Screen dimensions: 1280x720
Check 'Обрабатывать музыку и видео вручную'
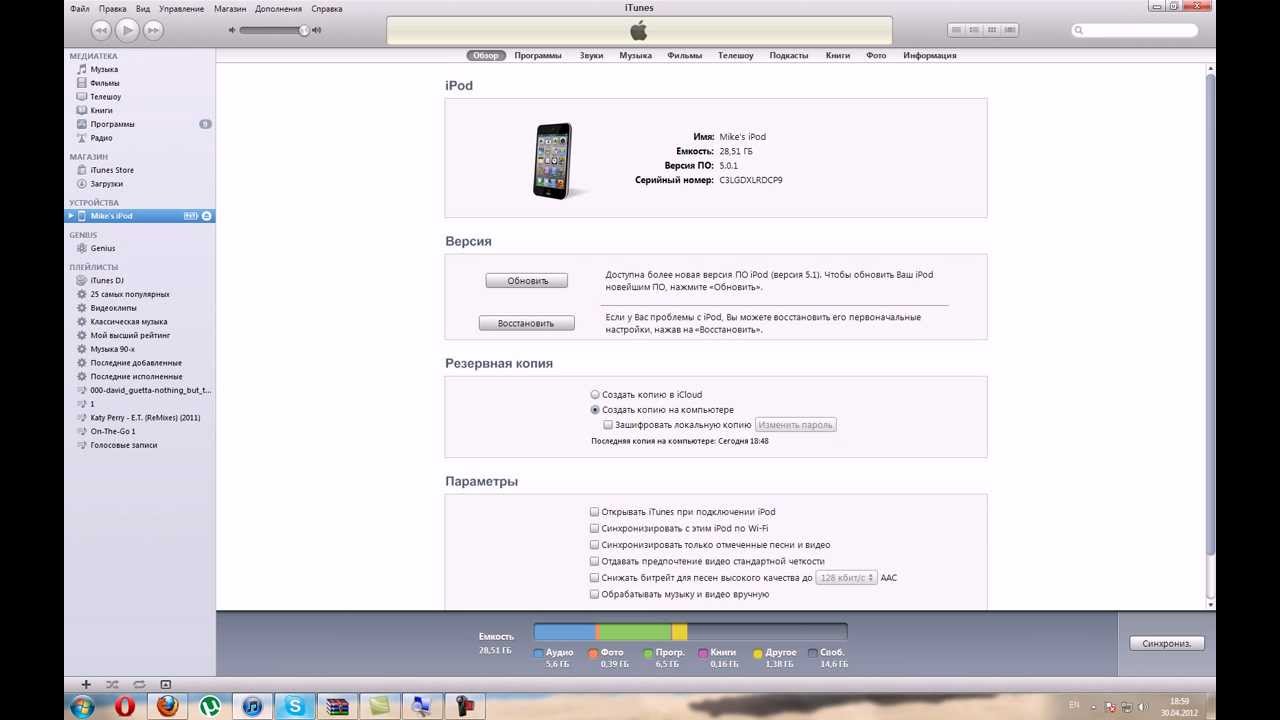(x=595, y=594)
